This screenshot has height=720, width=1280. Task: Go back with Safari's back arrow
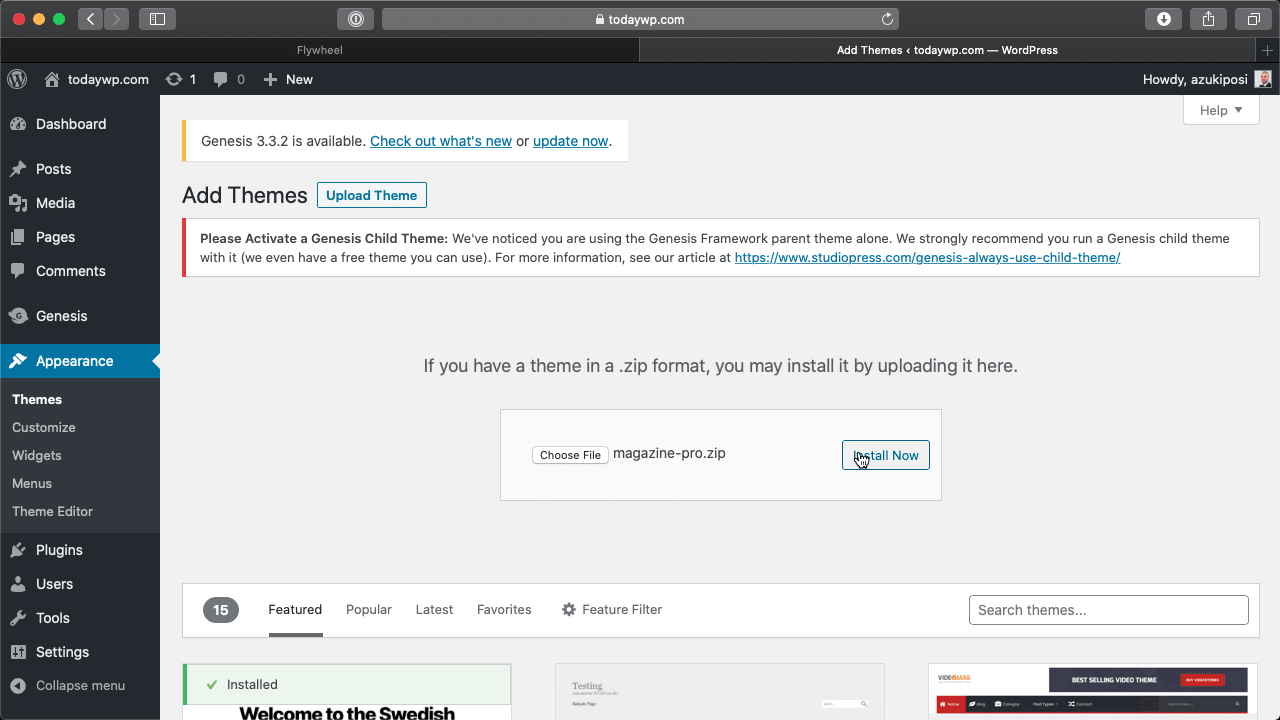90,19
